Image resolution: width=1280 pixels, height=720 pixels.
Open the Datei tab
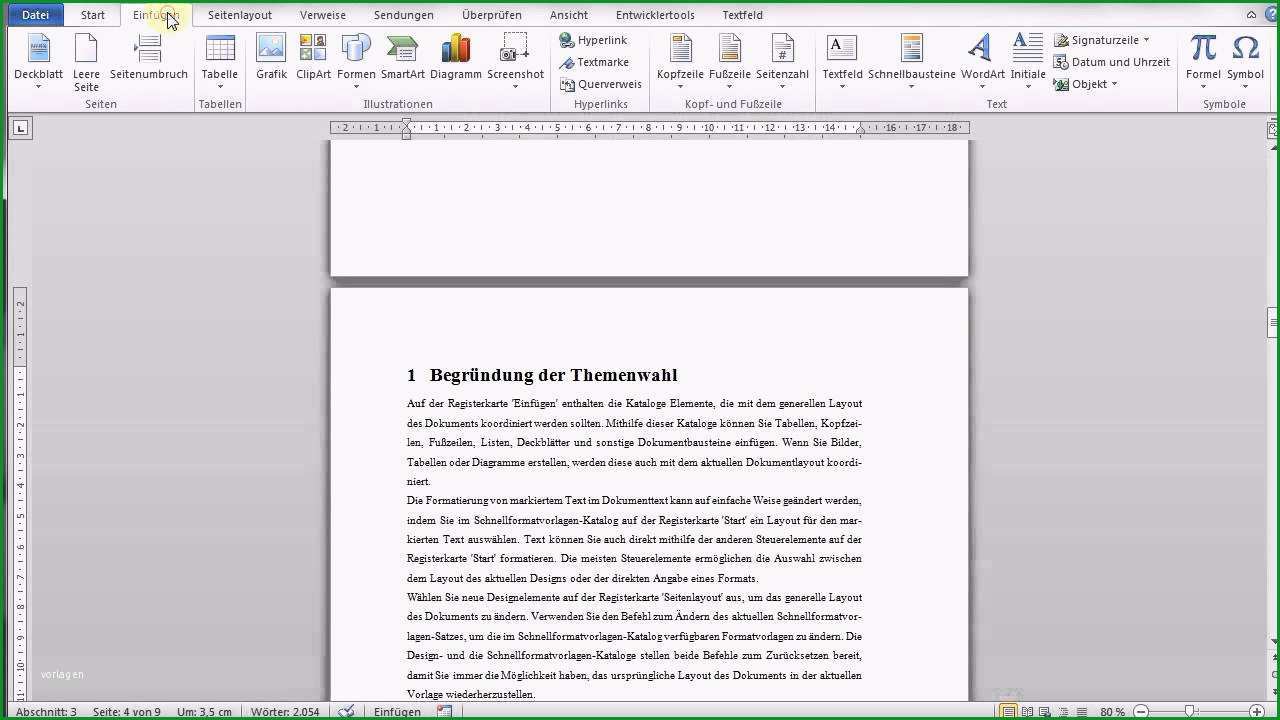click(35, 15)
